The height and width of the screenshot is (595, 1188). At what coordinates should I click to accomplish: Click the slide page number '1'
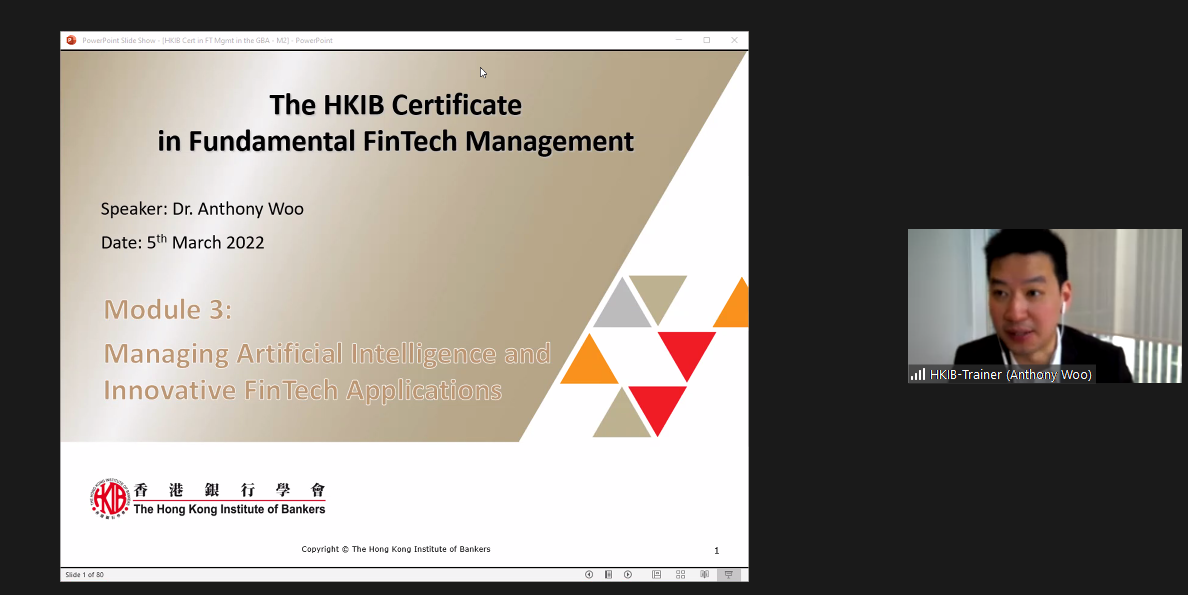click(717, 550)
